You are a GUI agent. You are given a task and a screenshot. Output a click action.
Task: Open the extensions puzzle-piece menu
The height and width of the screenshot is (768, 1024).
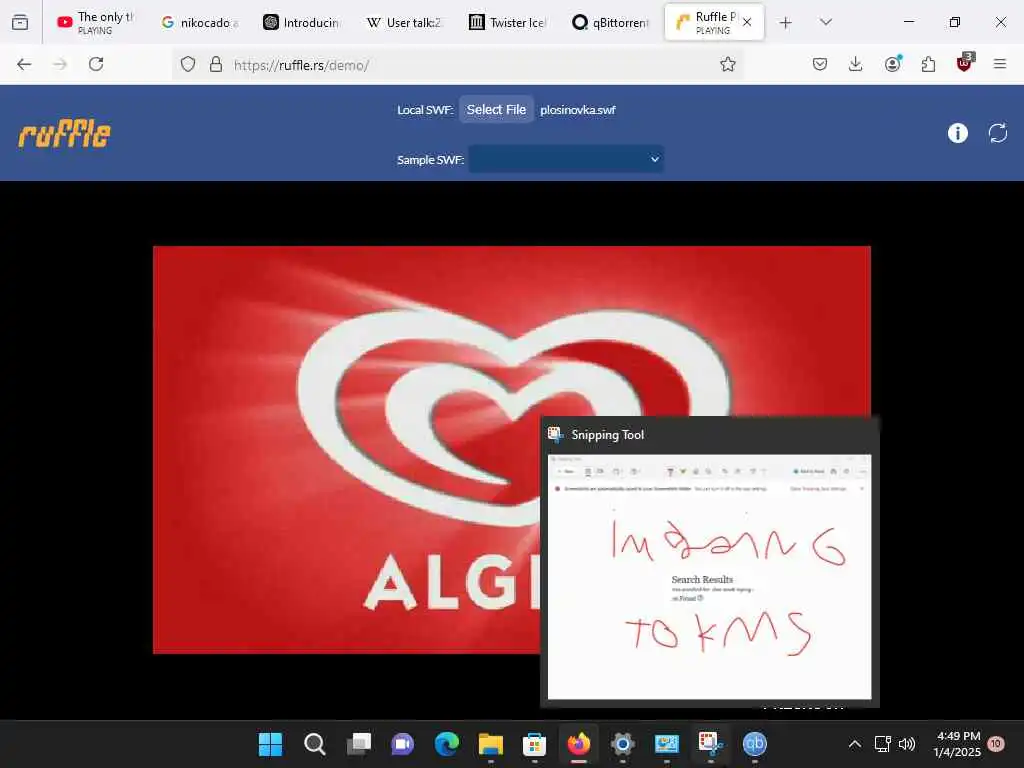pyautogui.click(x=928, y=64)
